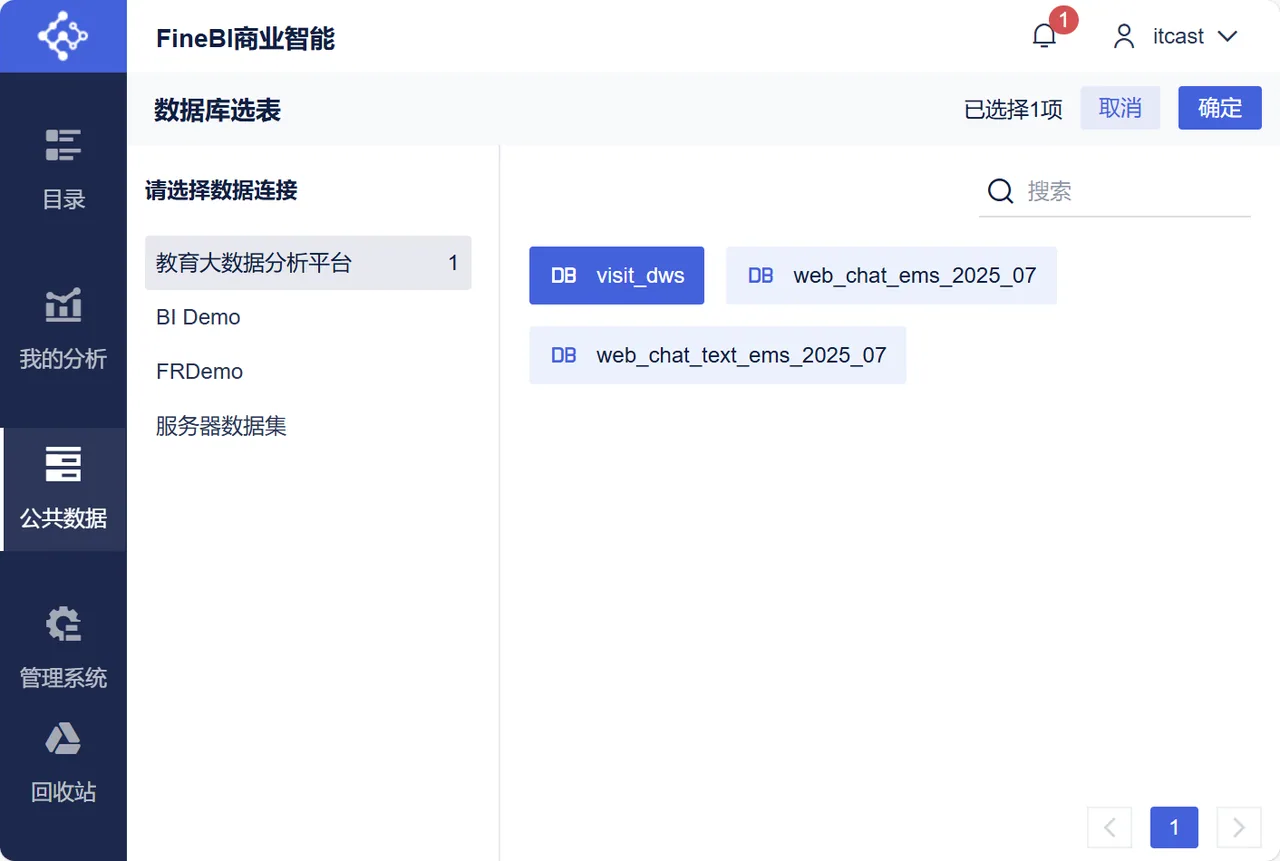Click the 取消 cancel button
The width and height of the screenshot is (1280, 861).
click(x=1120, y=108)
